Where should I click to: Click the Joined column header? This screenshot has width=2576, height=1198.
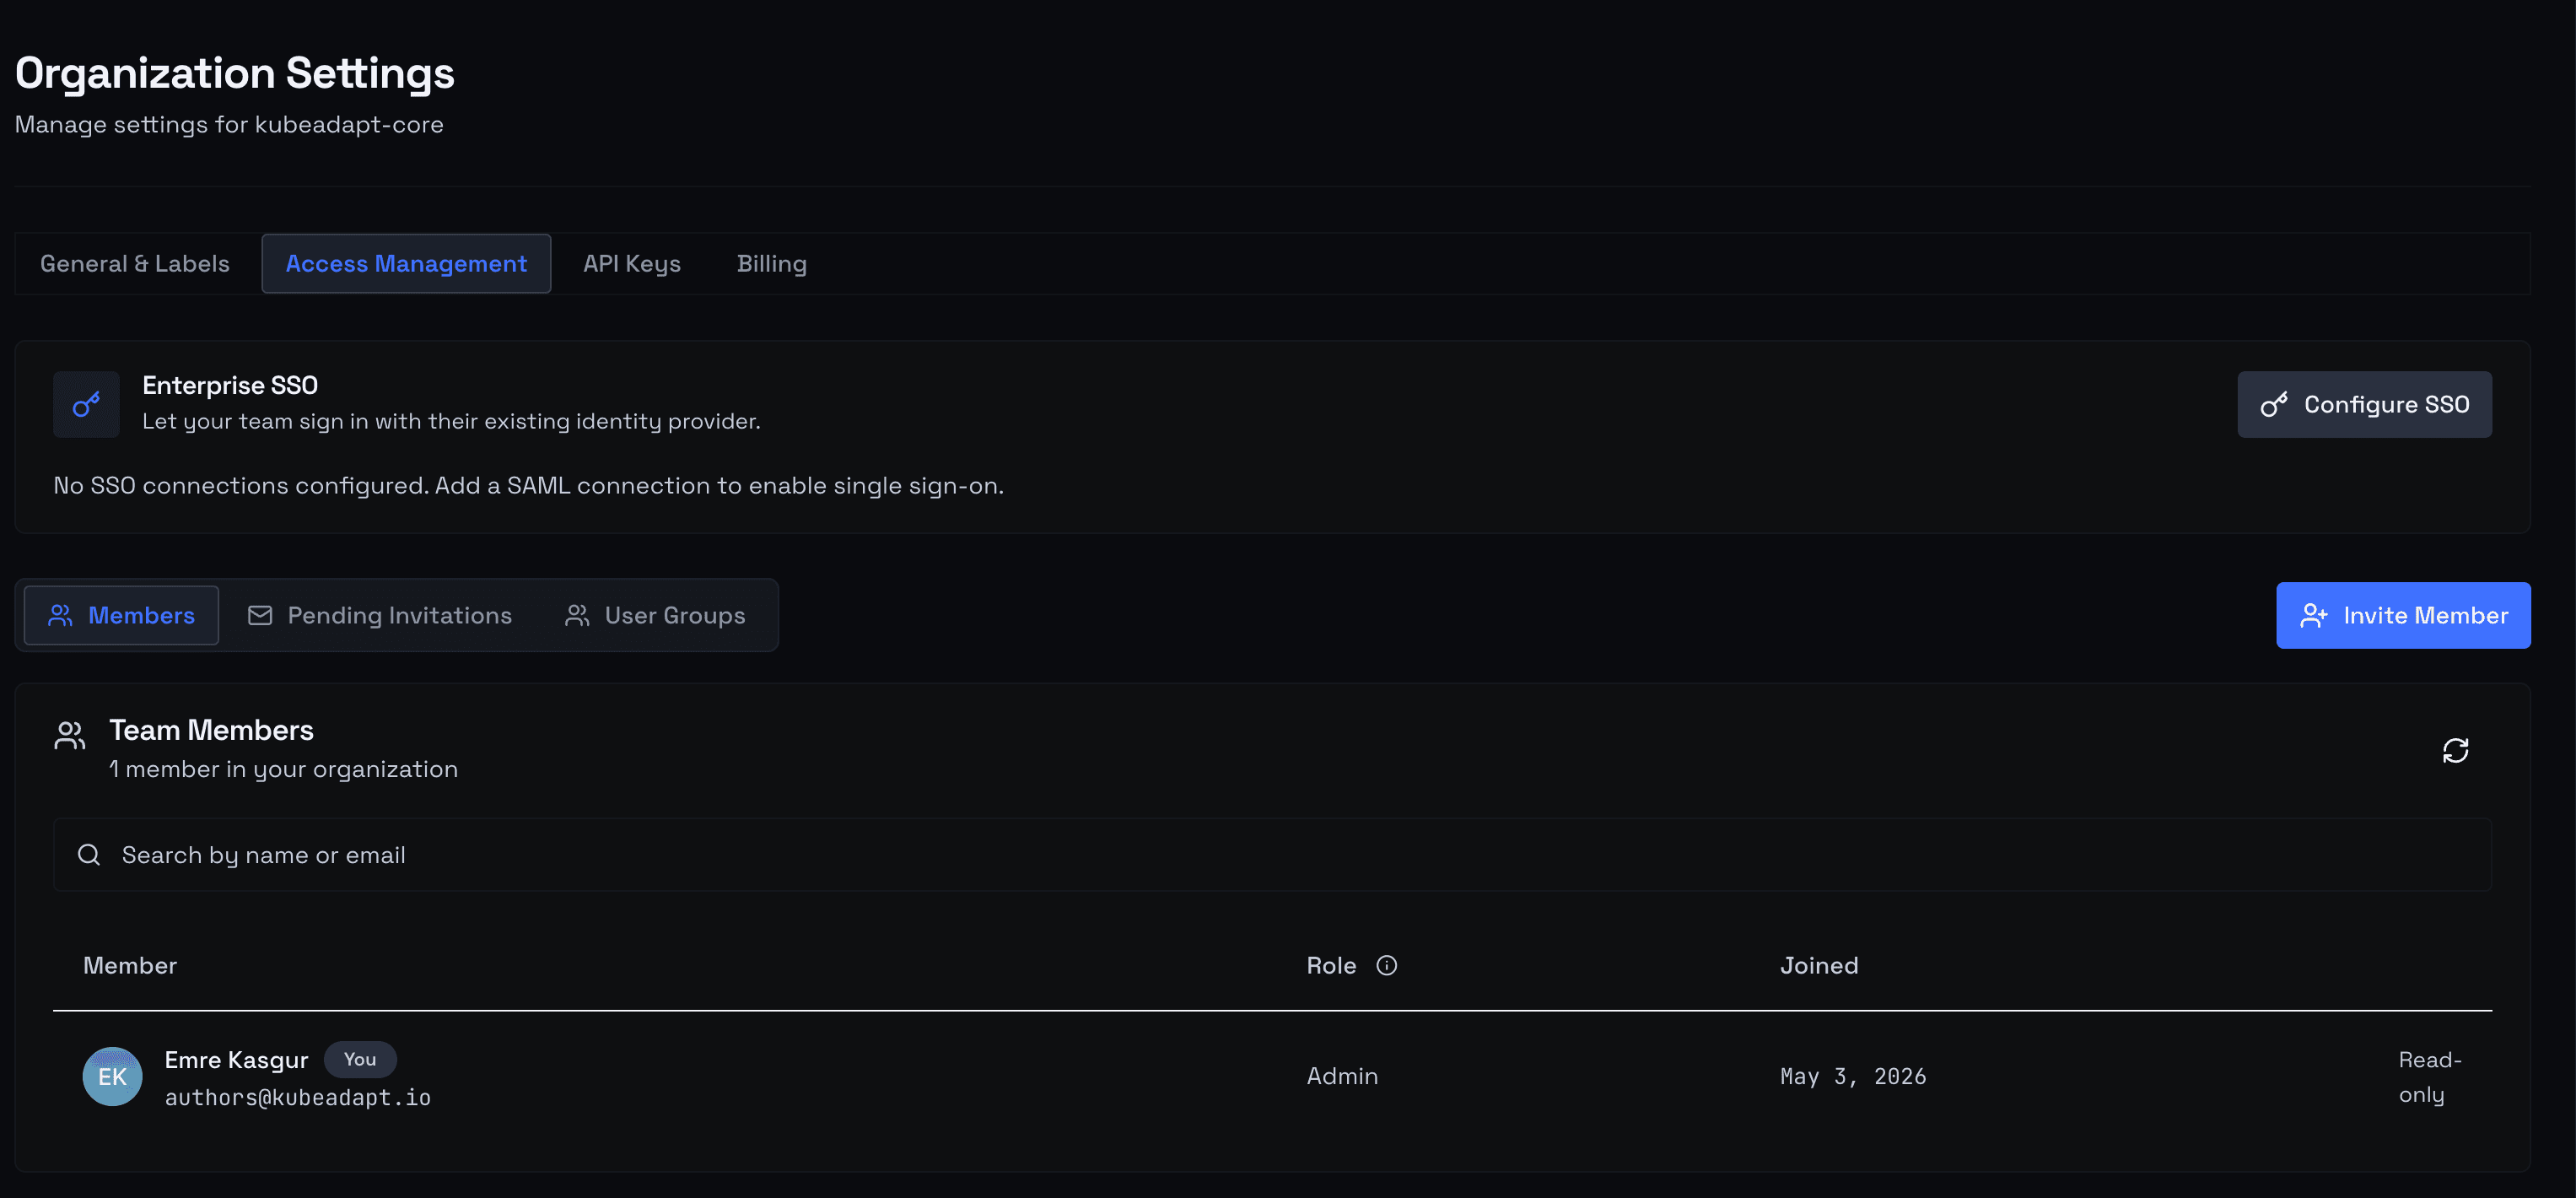coord(1819,965)
